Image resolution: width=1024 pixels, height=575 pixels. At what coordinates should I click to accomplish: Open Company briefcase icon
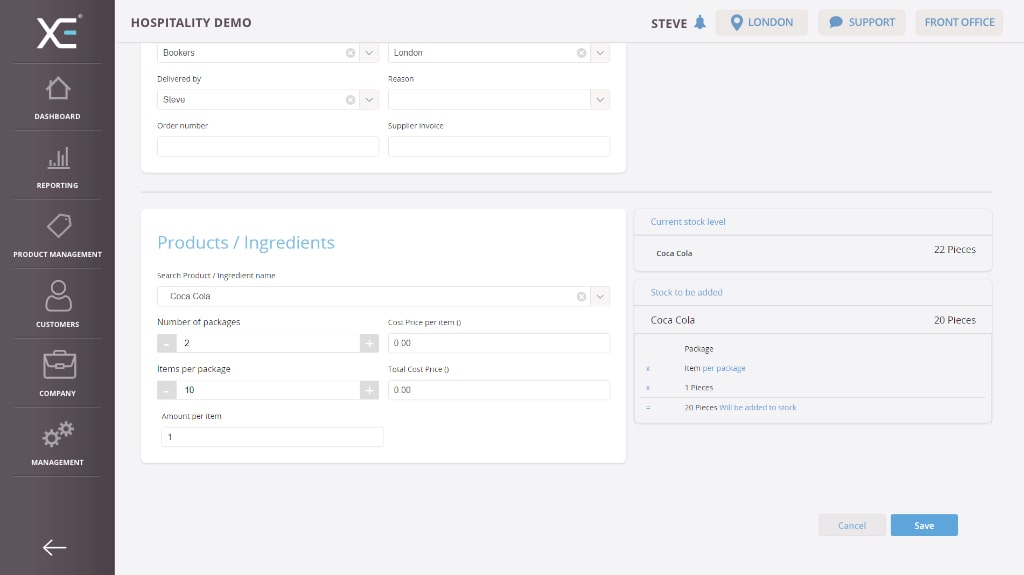57,365
